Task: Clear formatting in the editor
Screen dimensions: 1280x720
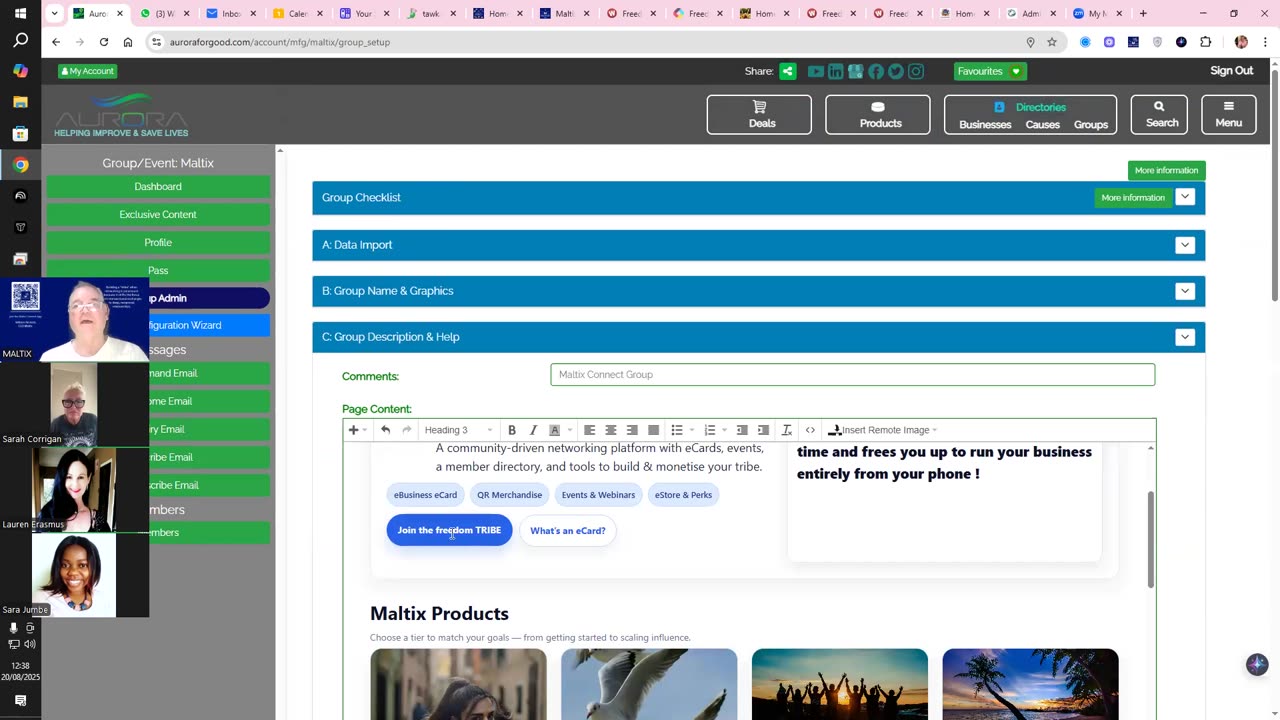Action: tap(787, 430)
